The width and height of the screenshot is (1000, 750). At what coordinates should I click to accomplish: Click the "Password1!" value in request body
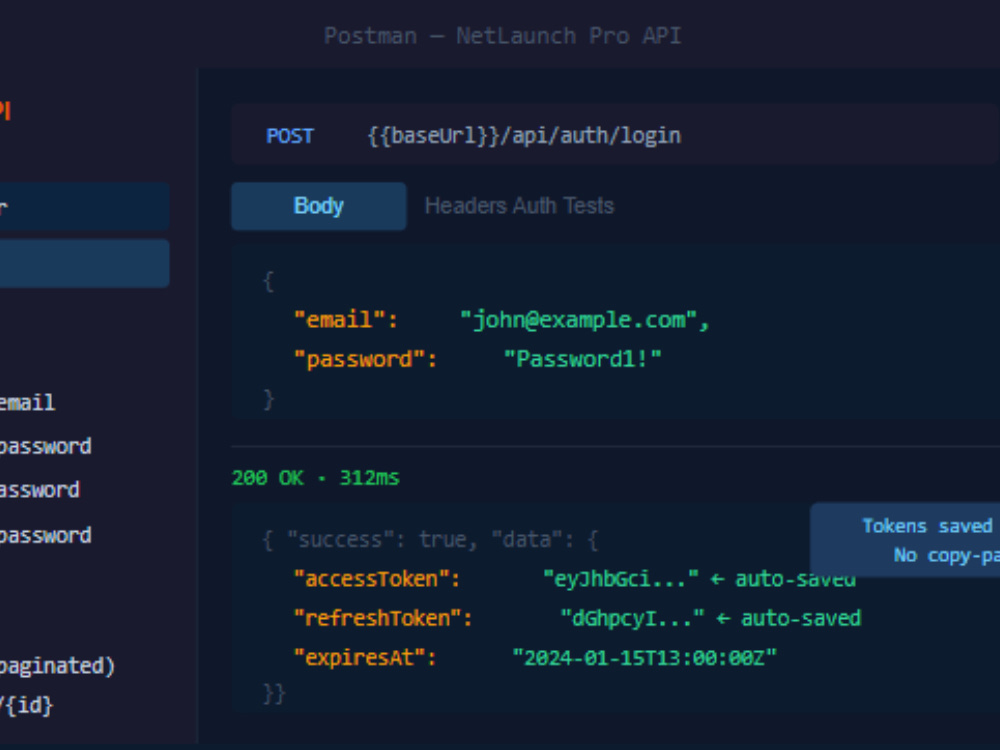coord(582,359)
